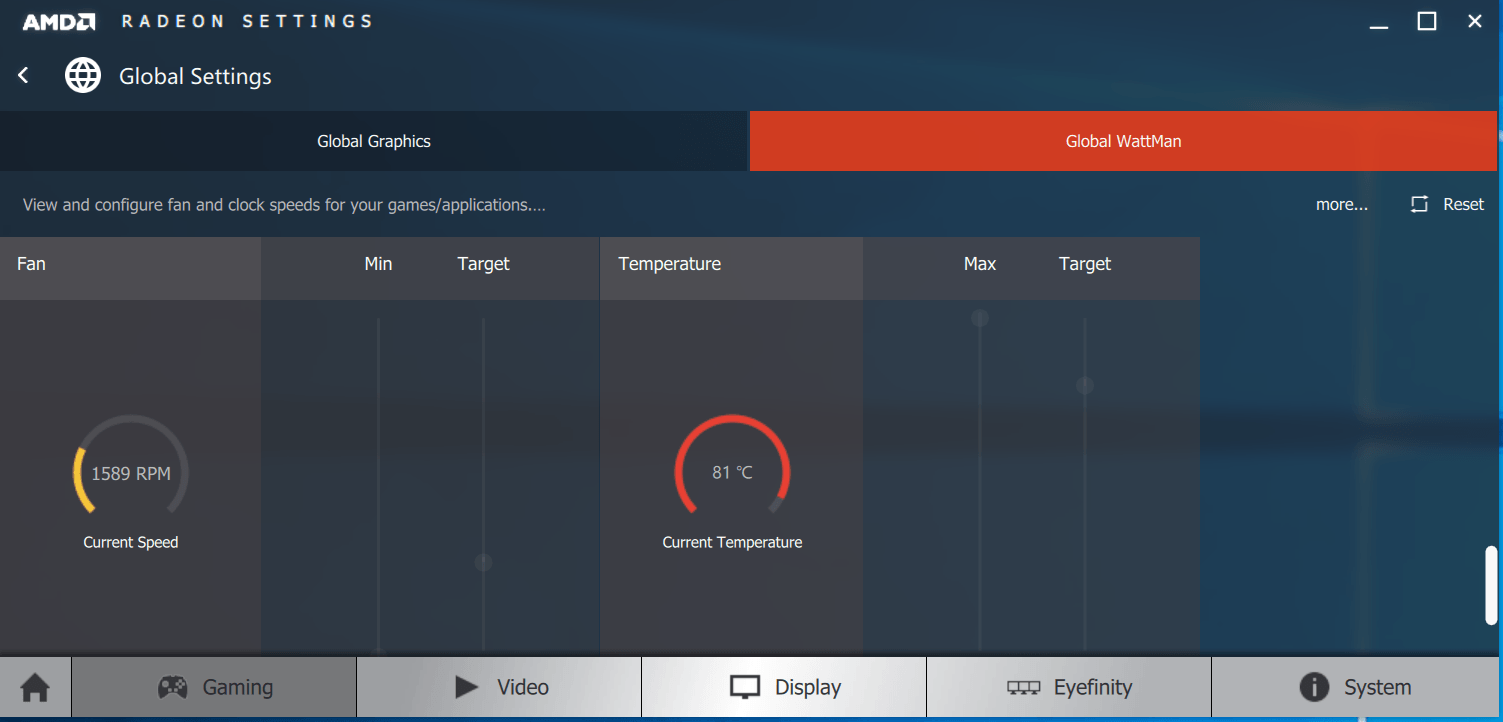The height and width of the screenshot is (722, 1503).
Task: Click the Current Temperature label
Action: [x=732, y=542]
